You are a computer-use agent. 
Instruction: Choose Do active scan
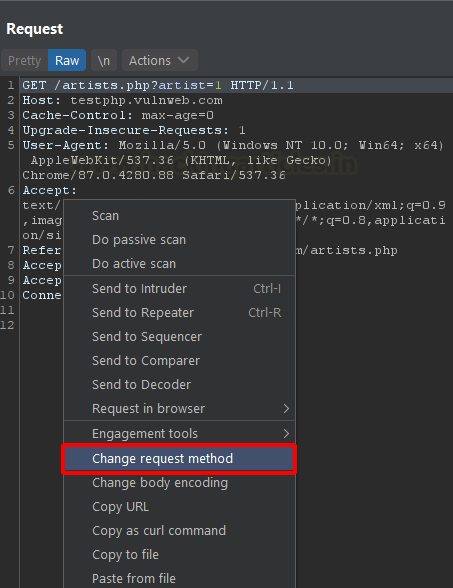pos(179,264)
